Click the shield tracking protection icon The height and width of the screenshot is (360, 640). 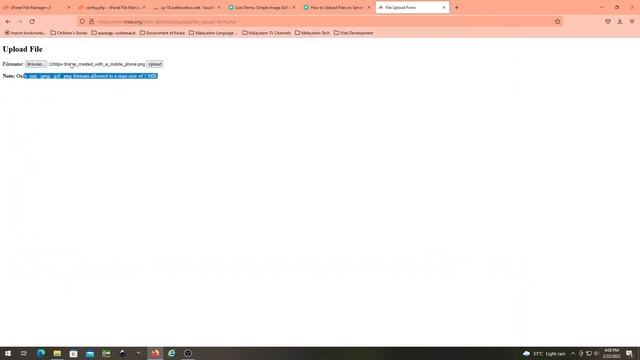[82, 21]
